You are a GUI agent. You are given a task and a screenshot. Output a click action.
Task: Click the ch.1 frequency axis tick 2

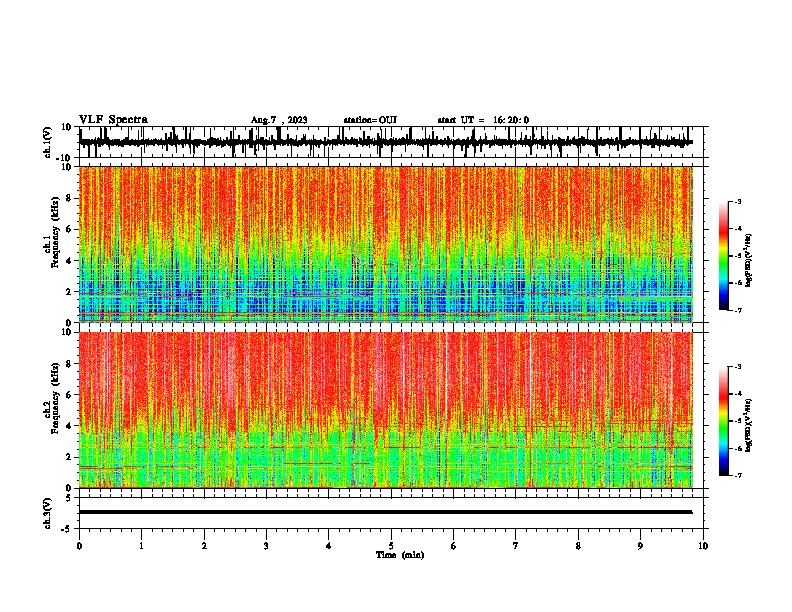point(69,292)
